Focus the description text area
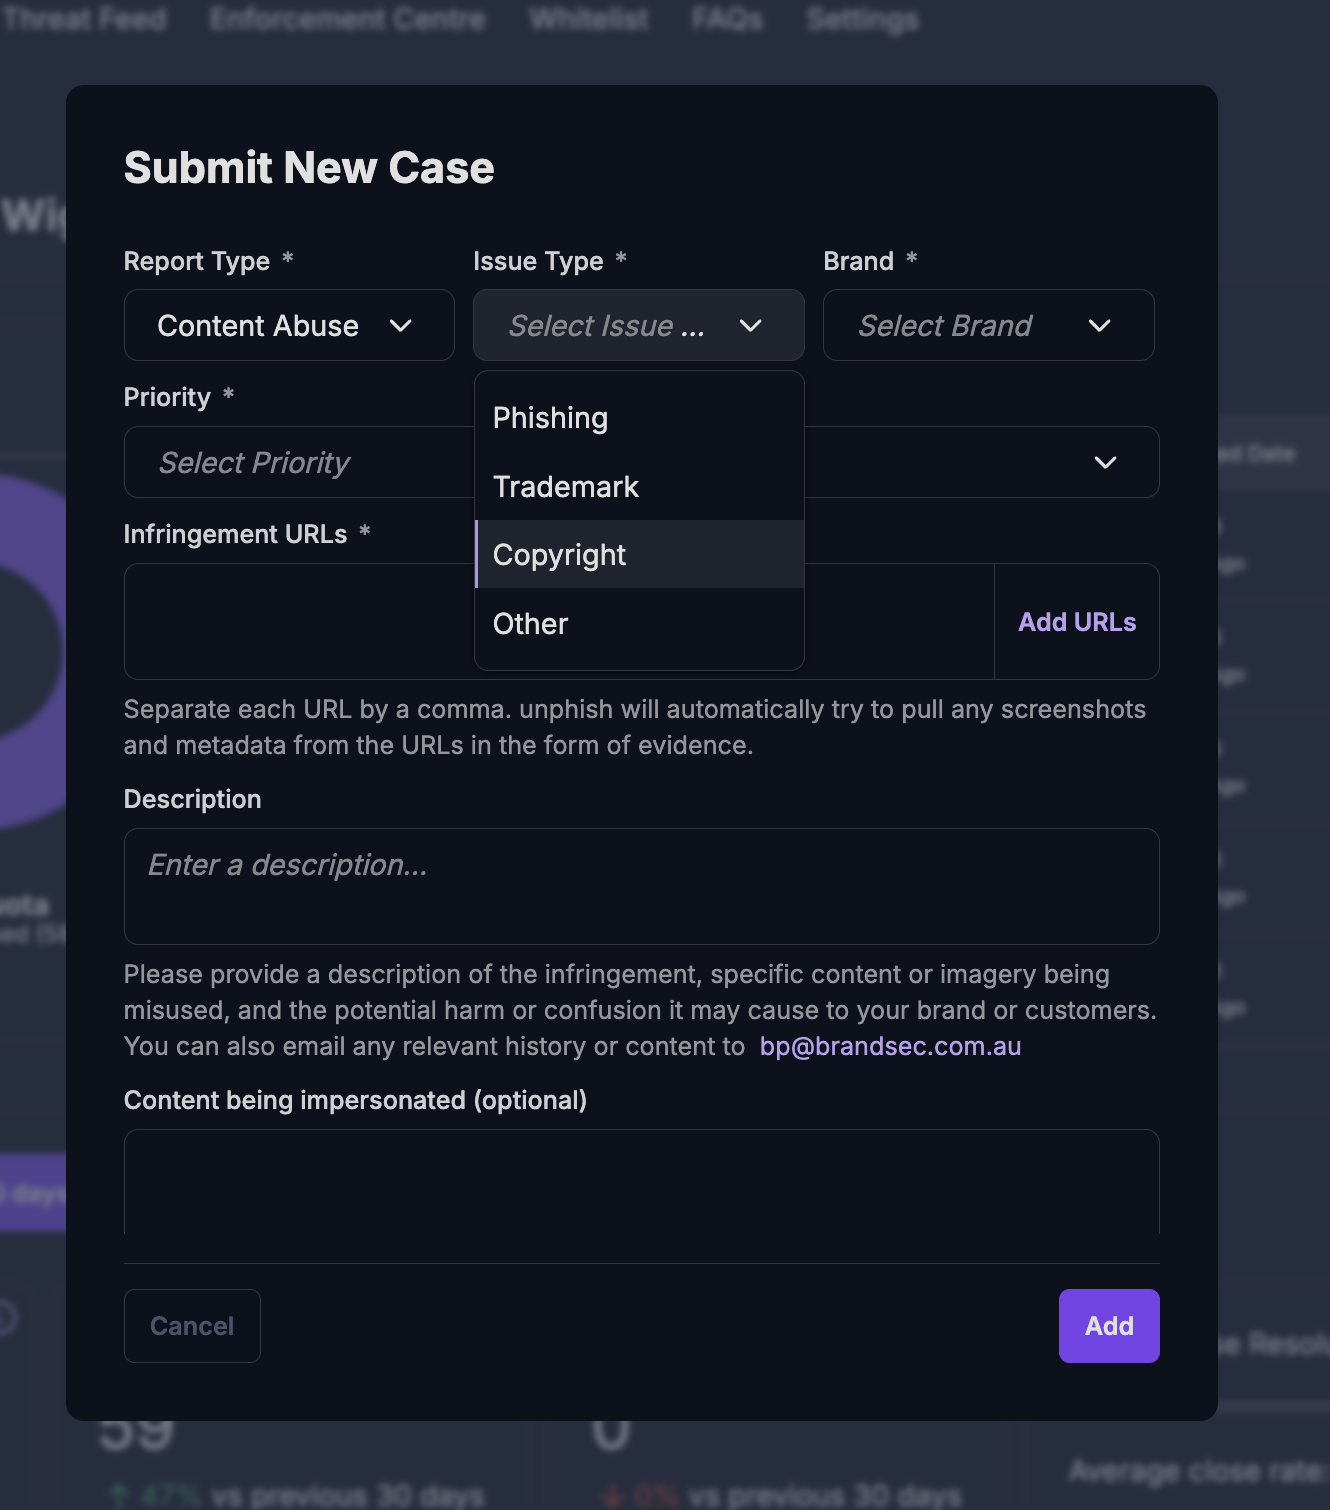The width and height of the screenshot is (1330, 1510). point(641,886)
